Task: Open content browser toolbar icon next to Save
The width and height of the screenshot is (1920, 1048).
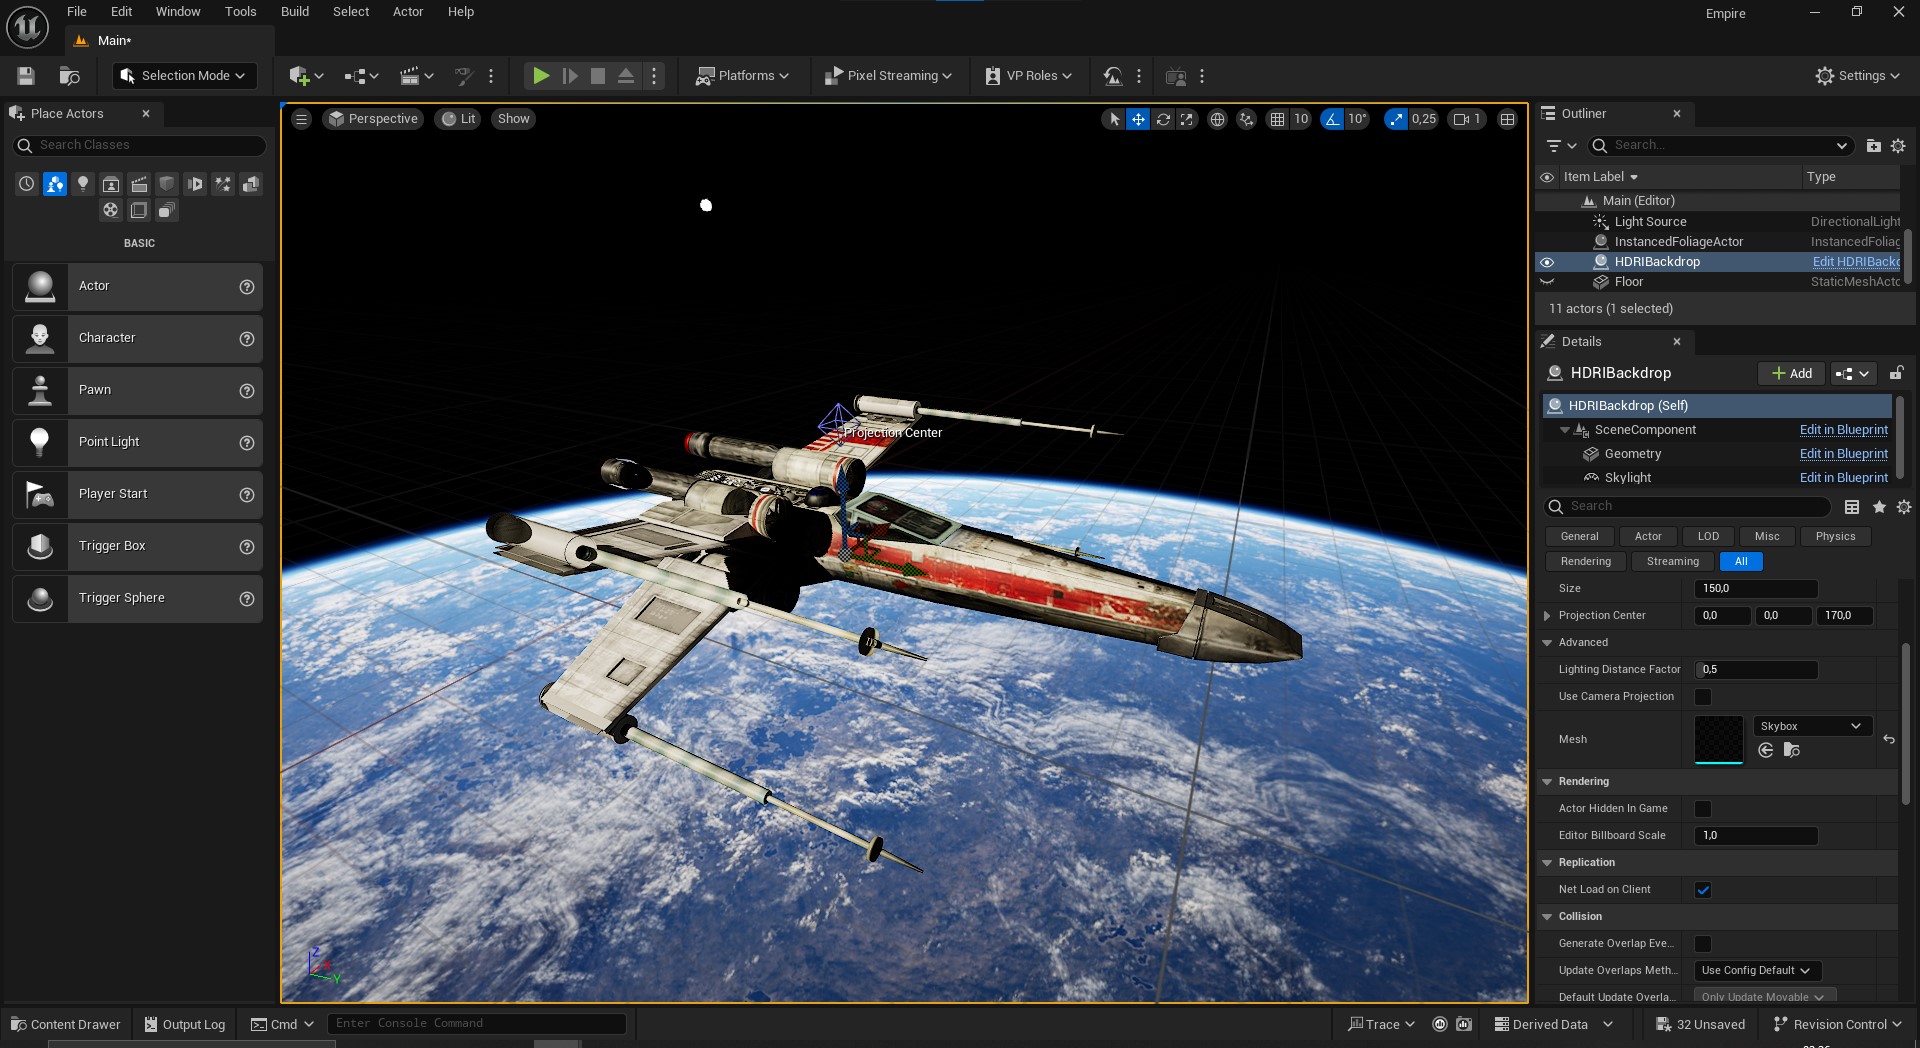Action: (69, 76)
